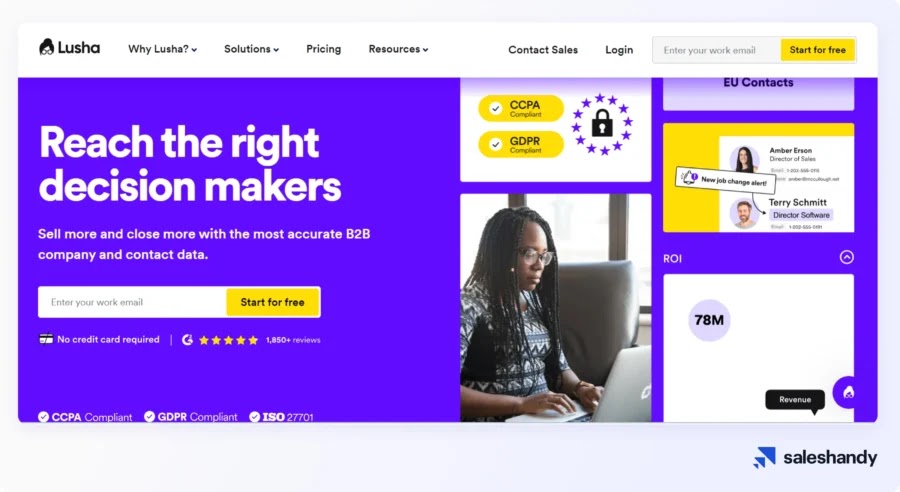Open the Pricing menu item

point(323,49)
